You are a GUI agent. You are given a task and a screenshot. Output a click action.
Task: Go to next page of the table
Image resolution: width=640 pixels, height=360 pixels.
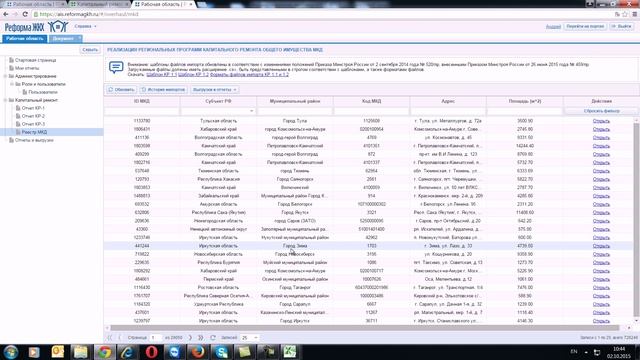(190, 338)
